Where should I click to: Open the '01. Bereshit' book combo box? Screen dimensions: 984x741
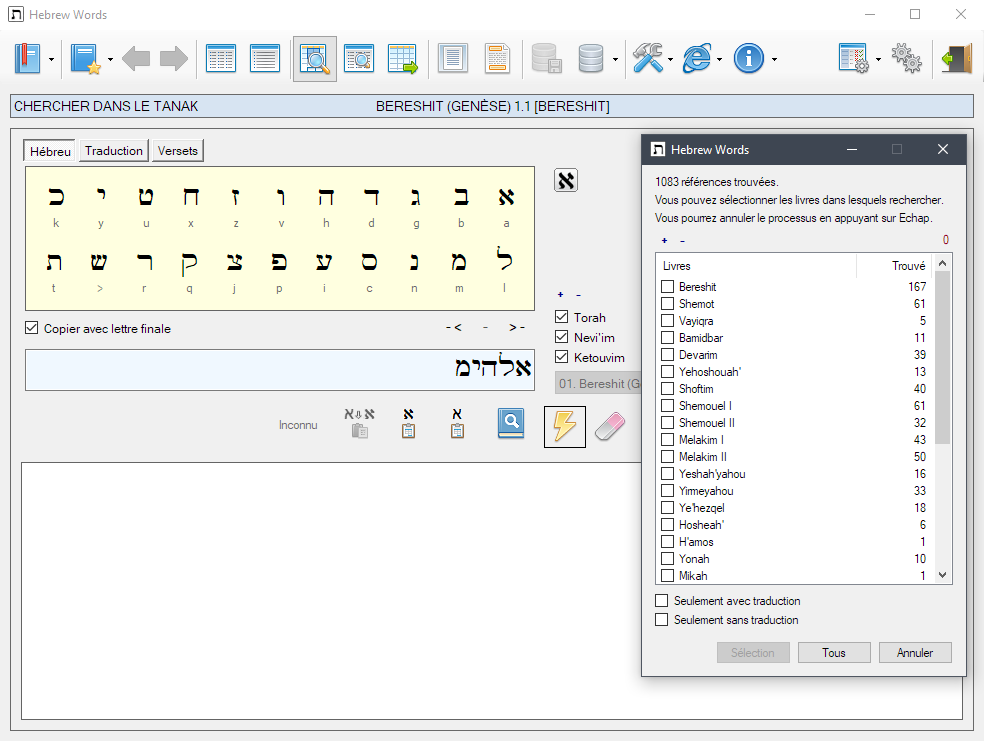(598, 383)
